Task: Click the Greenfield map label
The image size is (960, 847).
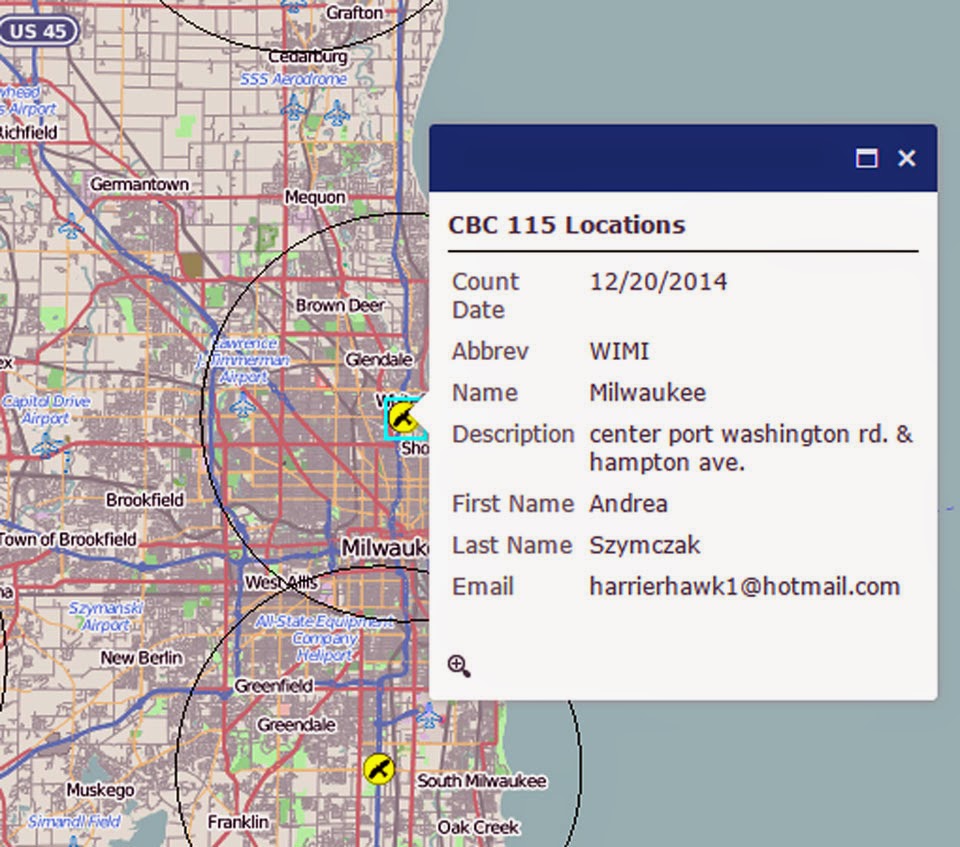Action: pyautogui.click(x=274, y=686)
